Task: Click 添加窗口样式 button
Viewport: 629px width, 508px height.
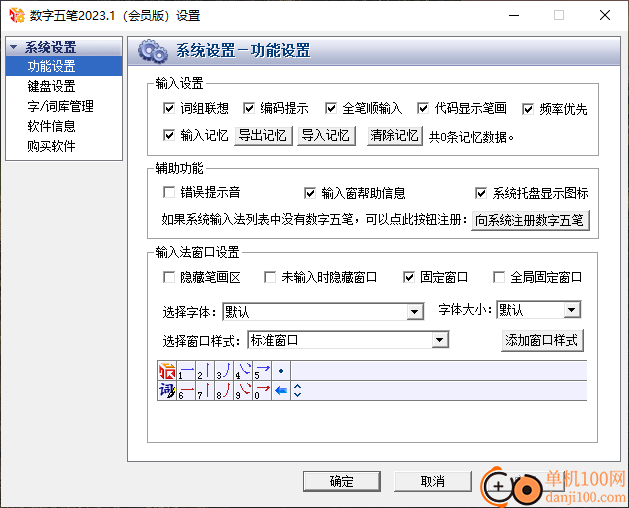Action: click(542, 340)
